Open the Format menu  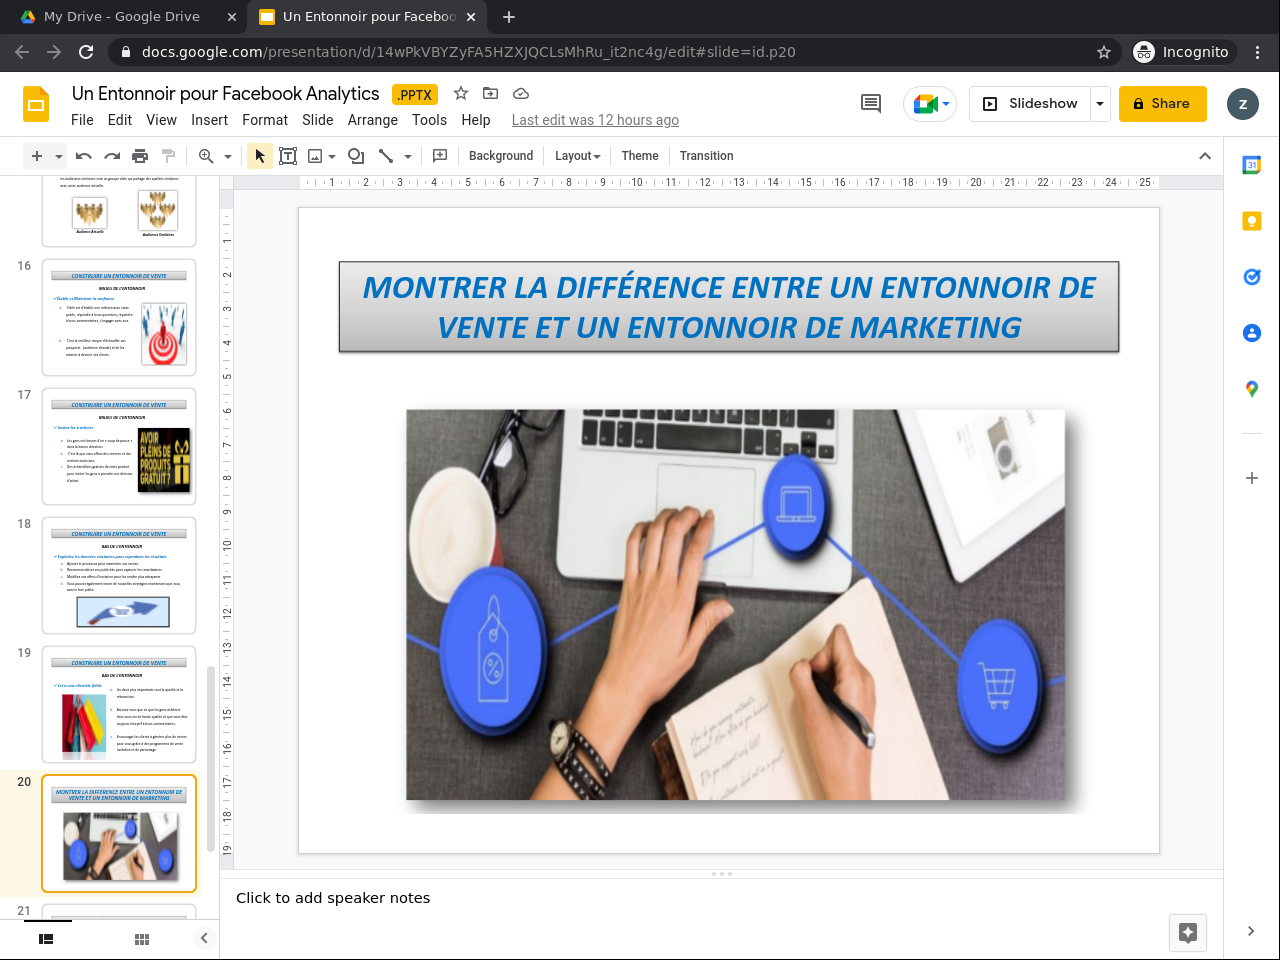pos(265,120)
